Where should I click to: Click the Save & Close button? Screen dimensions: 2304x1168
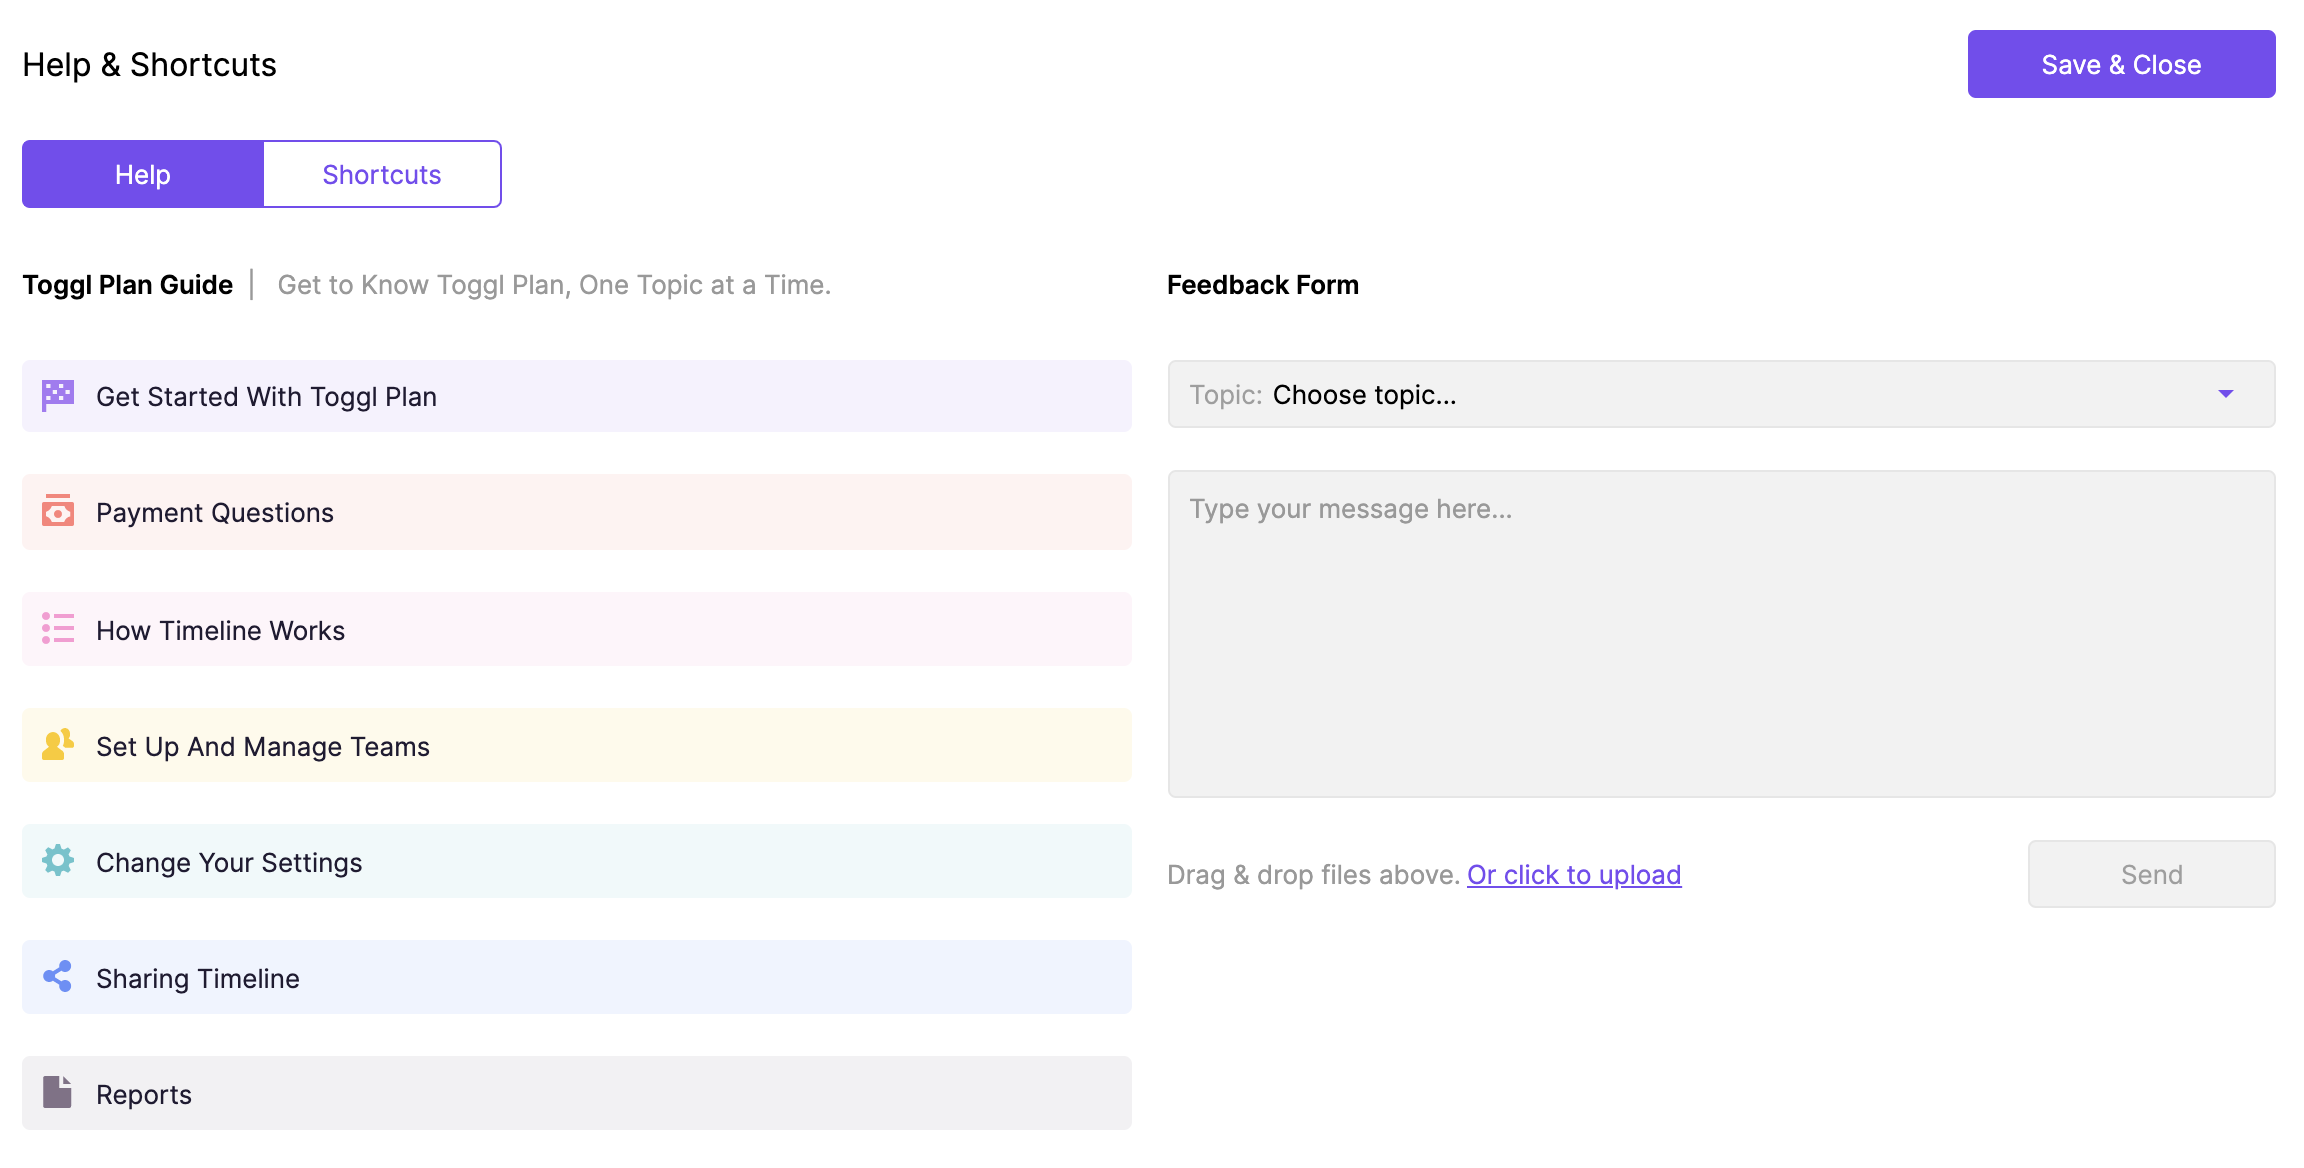tap(2120, 63)
